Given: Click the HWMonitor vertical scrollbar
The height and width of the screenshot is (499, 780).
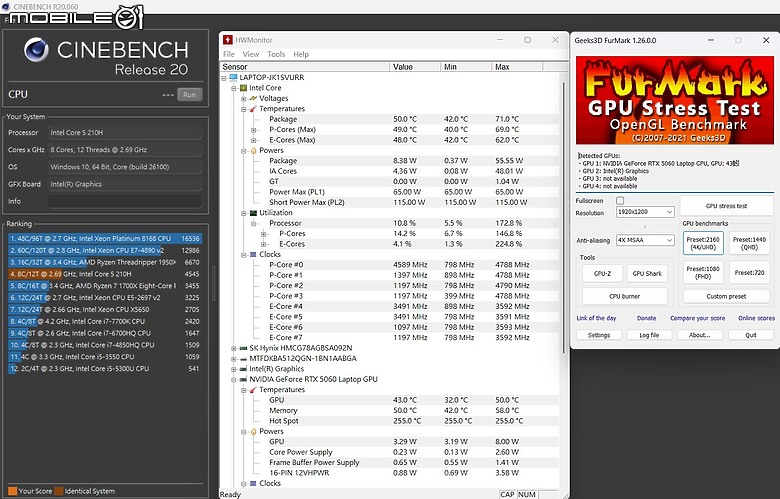Looking at the screenshot, I should point(563,219).
